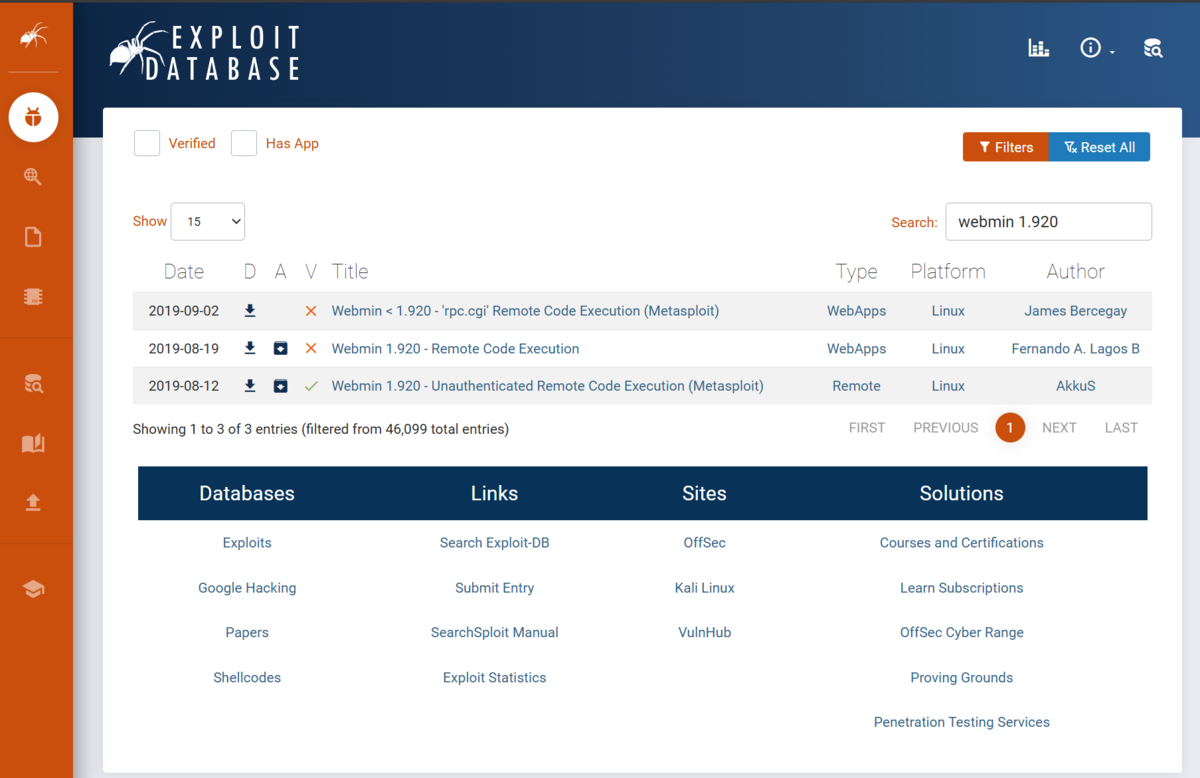Click the unverified X mark on the rpc.cgi row

(311, 311)
